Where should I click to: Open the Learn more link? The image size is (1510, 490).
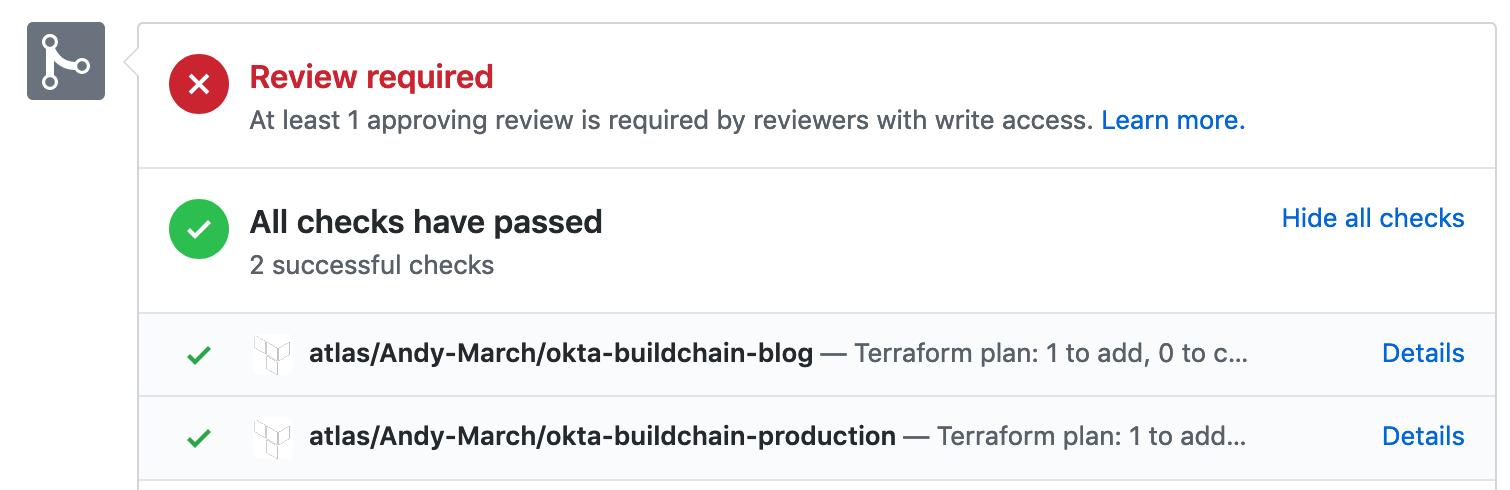point(1173,121)
